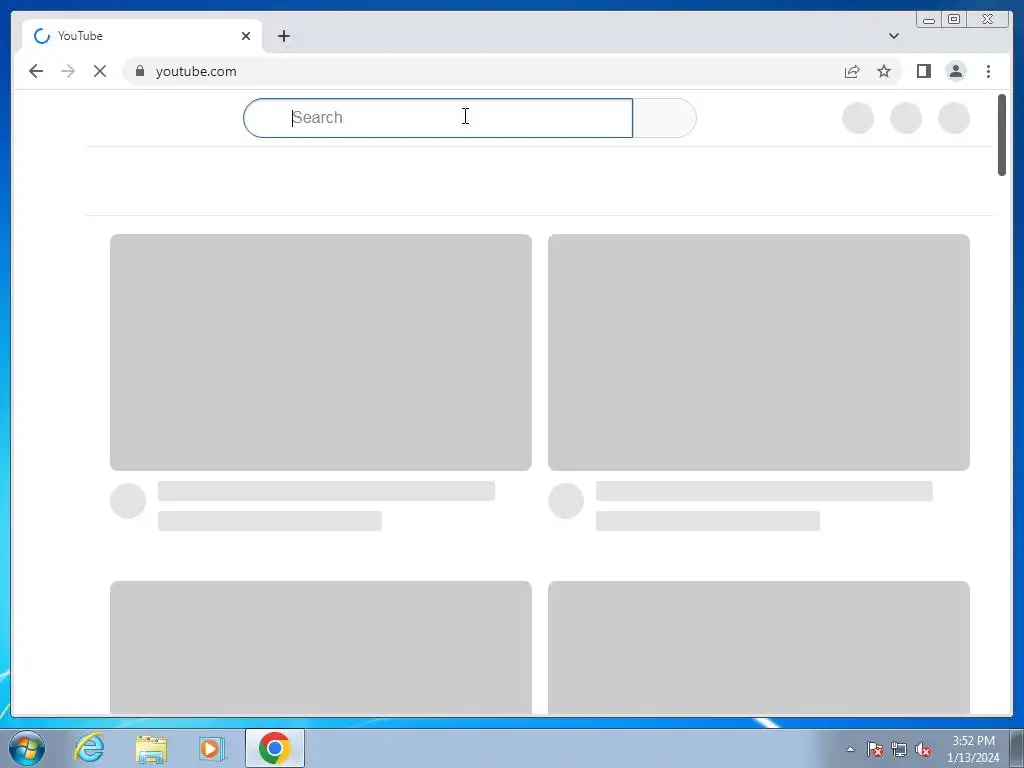Close the YouTube tab
Image resolution: width=1024 pixels, height=768 pixels.
coord(246,36)
